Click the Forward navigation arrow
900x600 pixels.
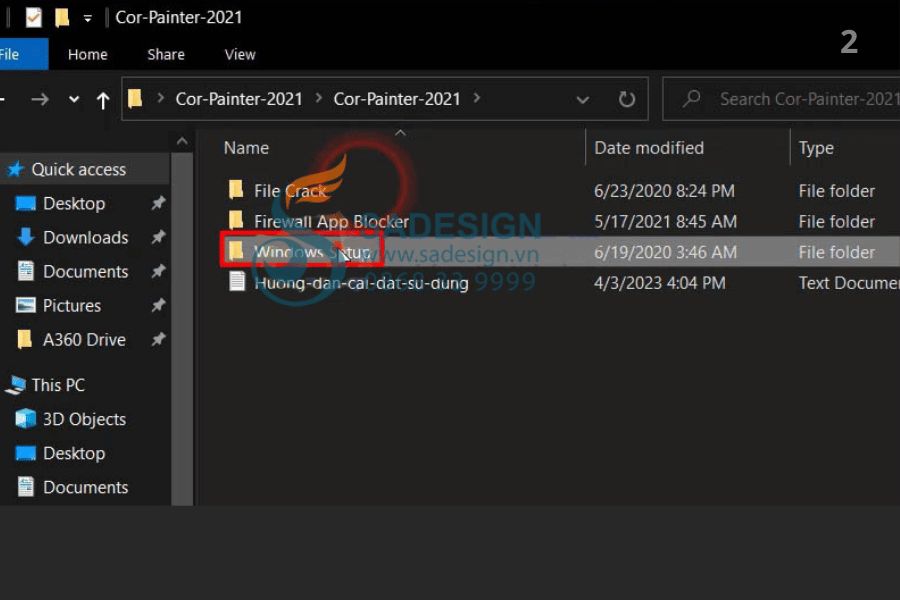40,99
